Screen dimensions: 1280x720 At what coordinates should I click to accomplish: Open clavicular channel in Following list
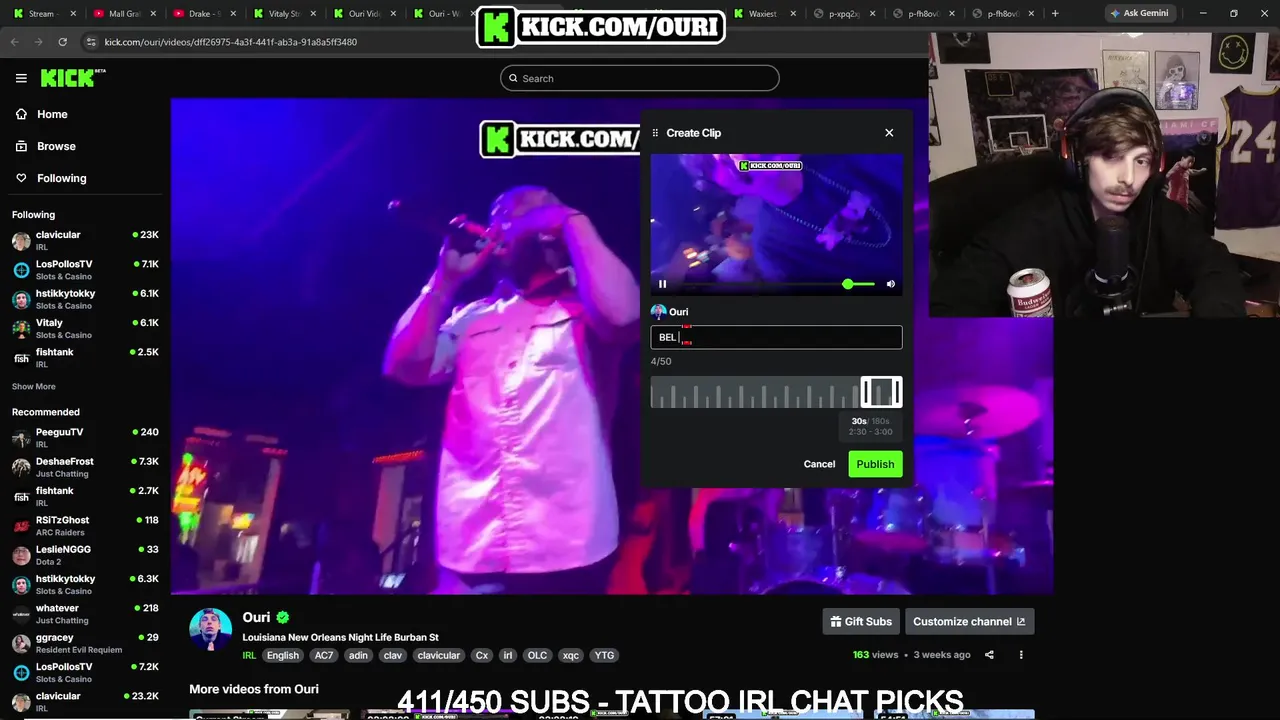click(x=86, y=240)
